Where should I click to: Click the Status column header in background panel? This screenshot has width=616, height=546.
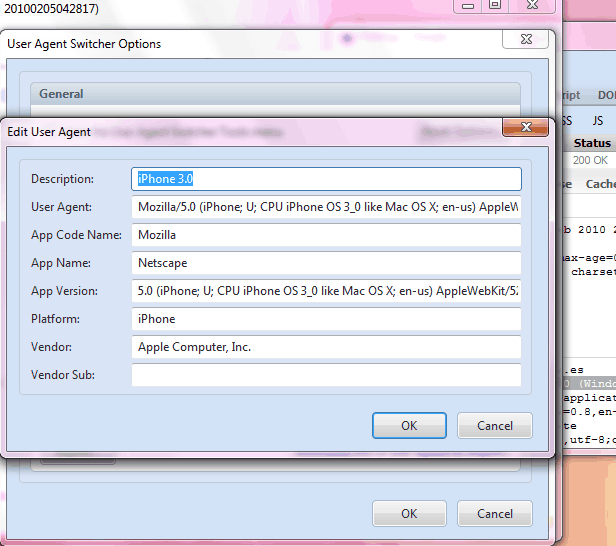click(x=592, y=143)
